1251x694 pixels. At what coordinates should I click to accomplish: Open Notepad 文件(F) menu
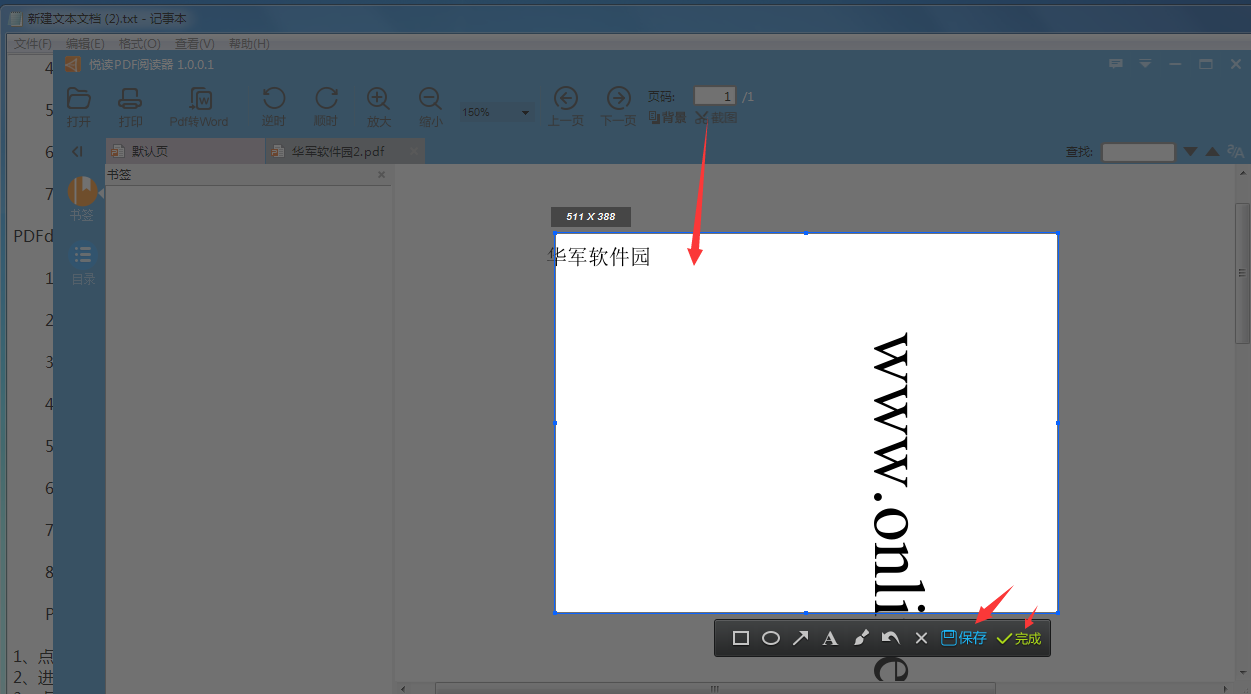(x=32, y=44)
